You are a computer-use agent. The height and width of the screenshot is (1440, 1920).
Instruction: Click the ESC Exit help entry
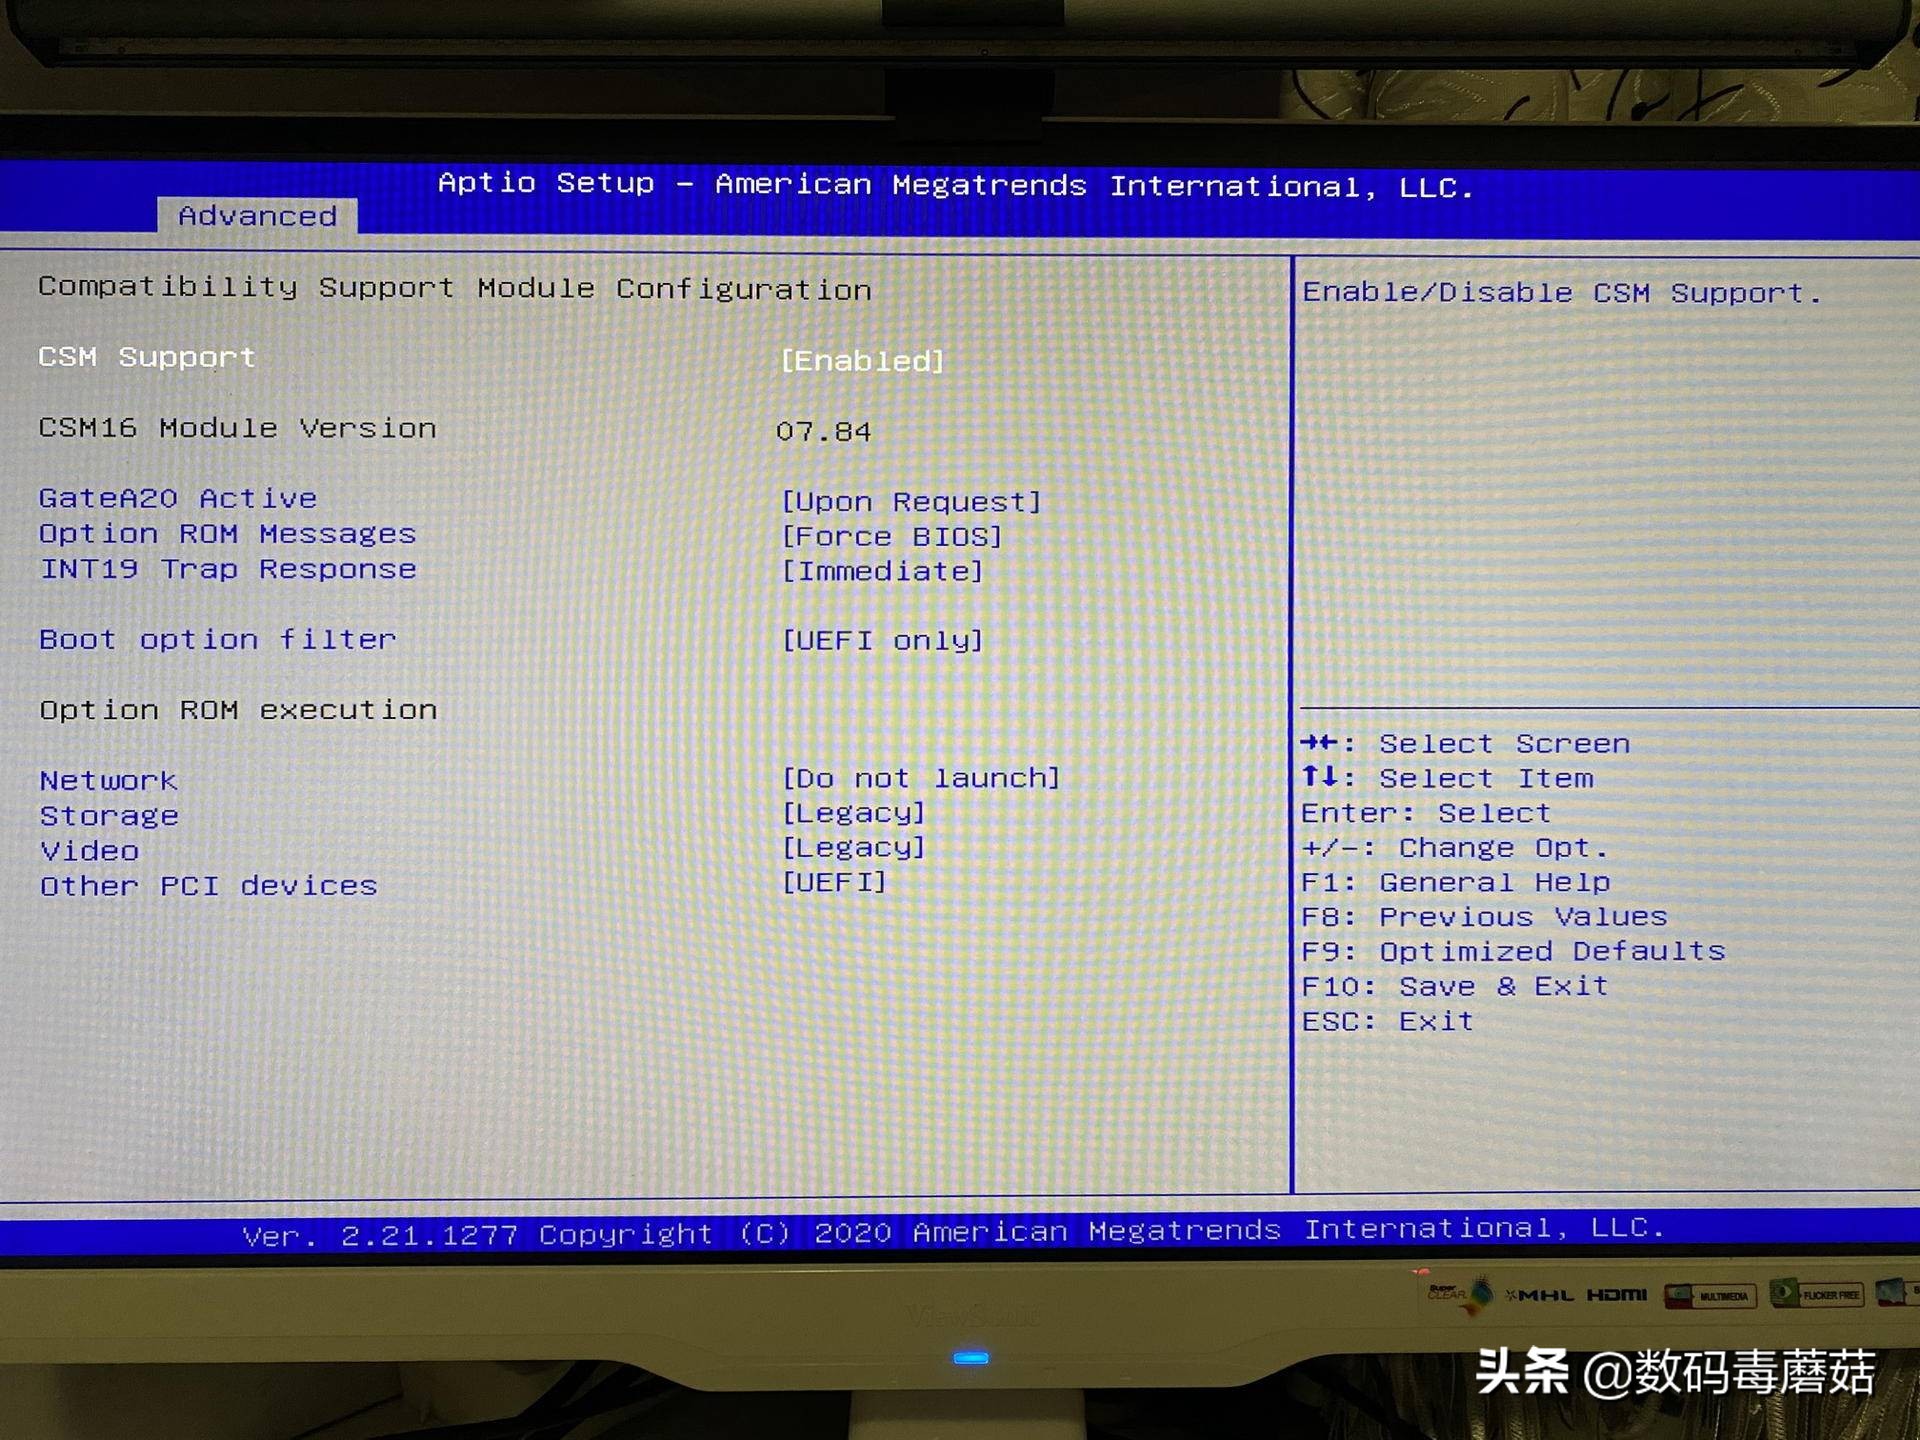click(x=1387, y=1020)
